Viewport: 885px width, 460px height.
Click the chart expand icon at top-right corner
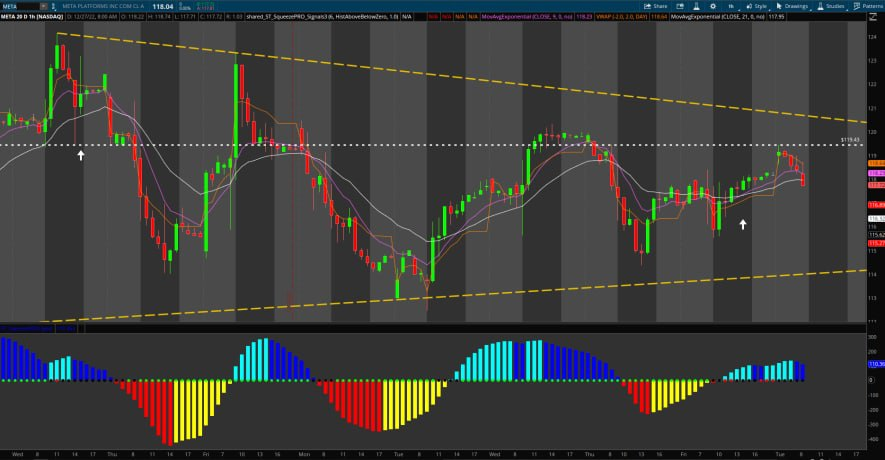pos(873,17)
